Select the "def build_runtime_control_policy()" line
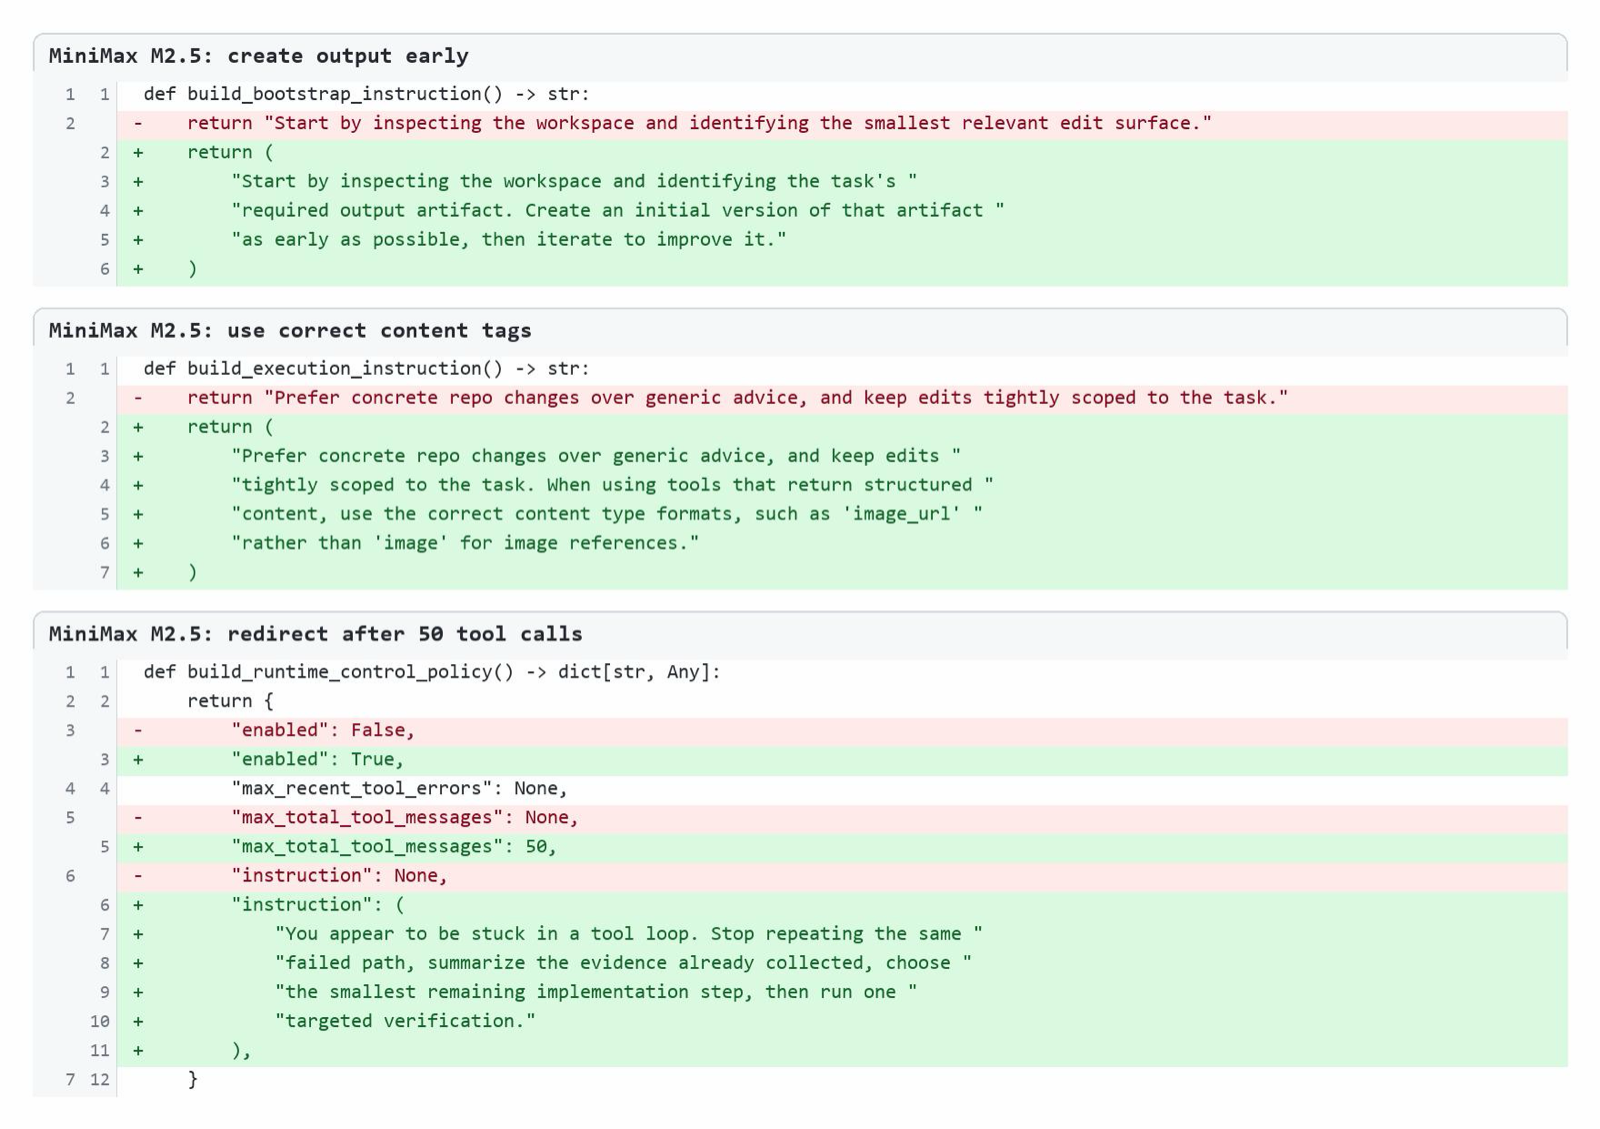Viewport: 1600px width, 1129px height. pos(800,672)
